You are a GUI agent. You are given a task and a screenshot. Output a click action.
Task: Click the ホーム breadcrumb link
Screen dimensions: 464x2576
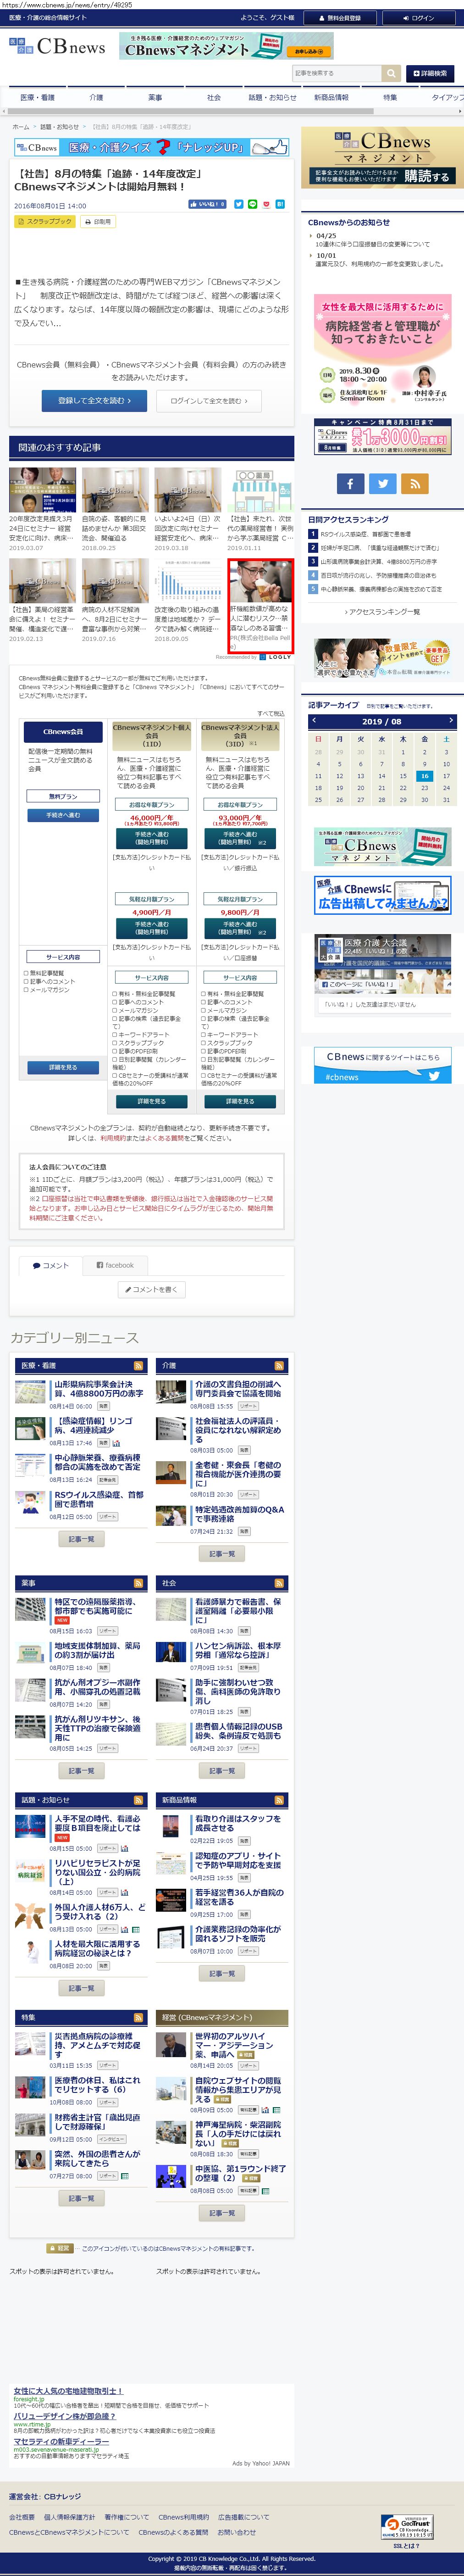coord(21,127)
